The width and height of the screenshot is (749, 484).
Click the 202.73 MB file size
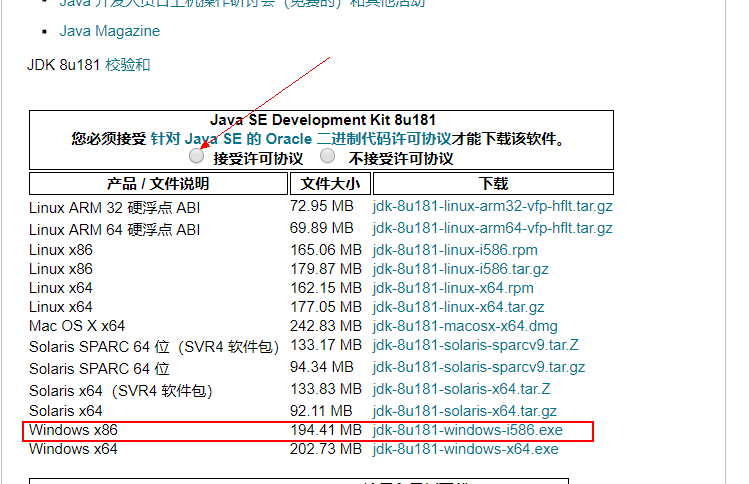pyautogui.click(x=326, y=449)
